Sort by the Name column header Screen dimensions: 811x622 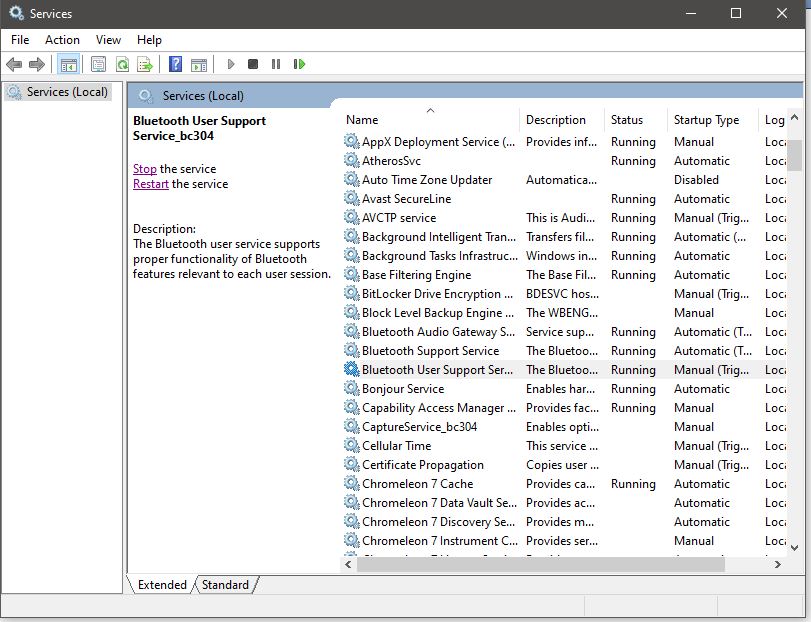pyautogui.click(x=430, y=119)
